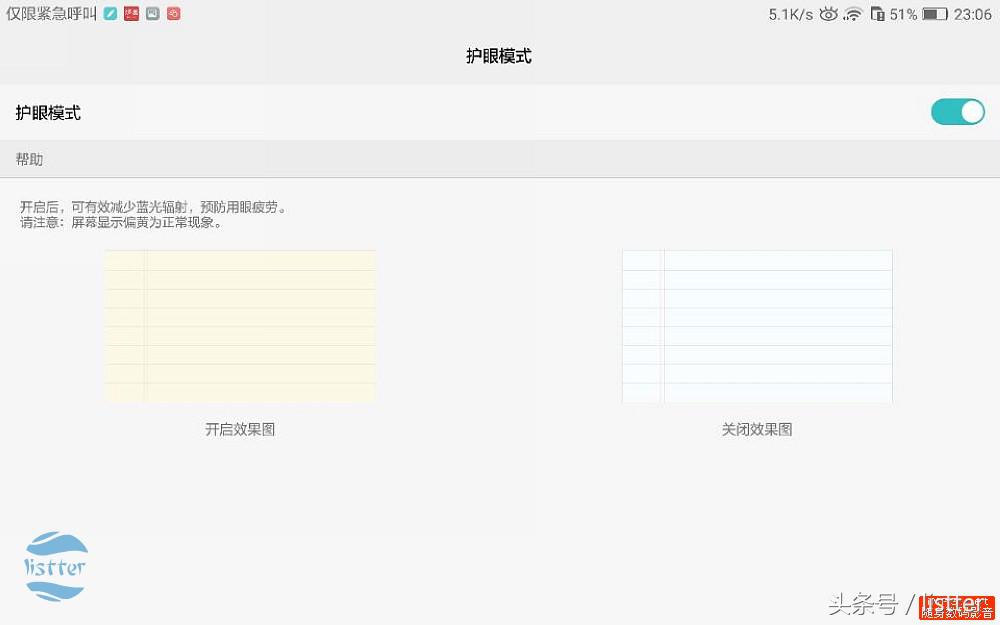Enable eye protection mode via the switch
This screenshot has width=1000, height=625.
pyautogui.click(x=957, y=112)
